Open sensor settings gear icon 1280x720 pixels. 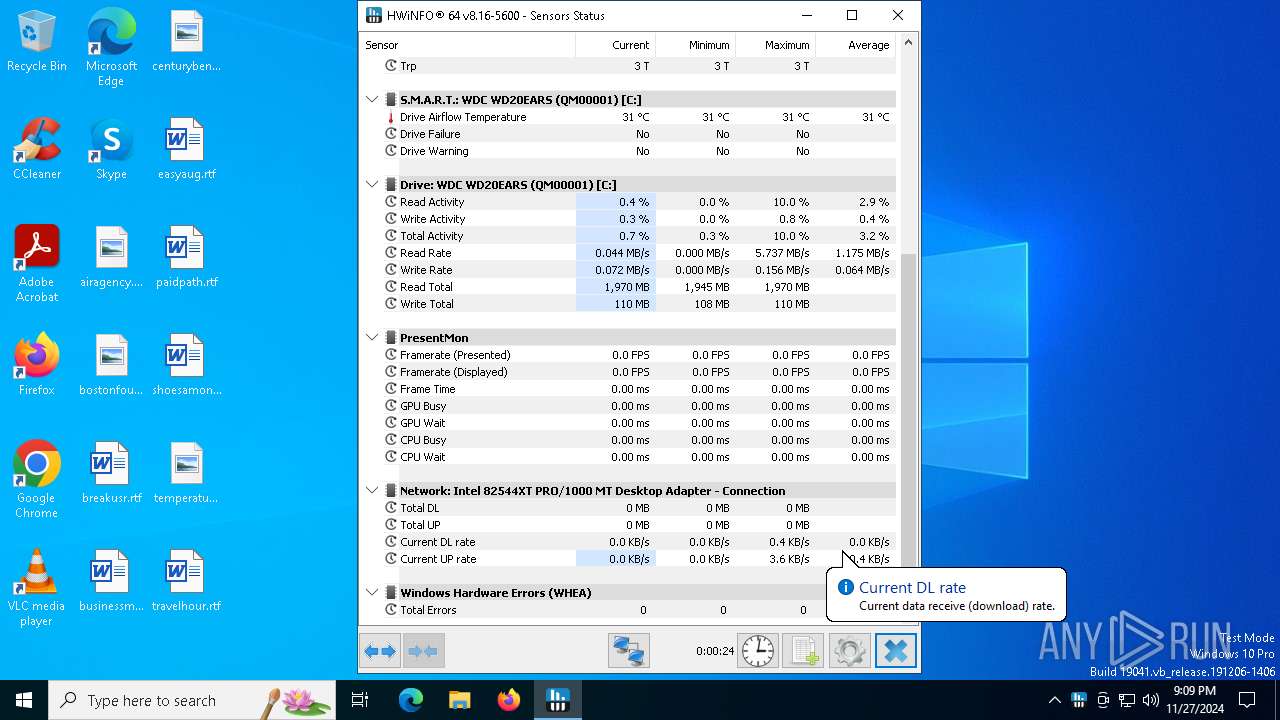(849, 651)
